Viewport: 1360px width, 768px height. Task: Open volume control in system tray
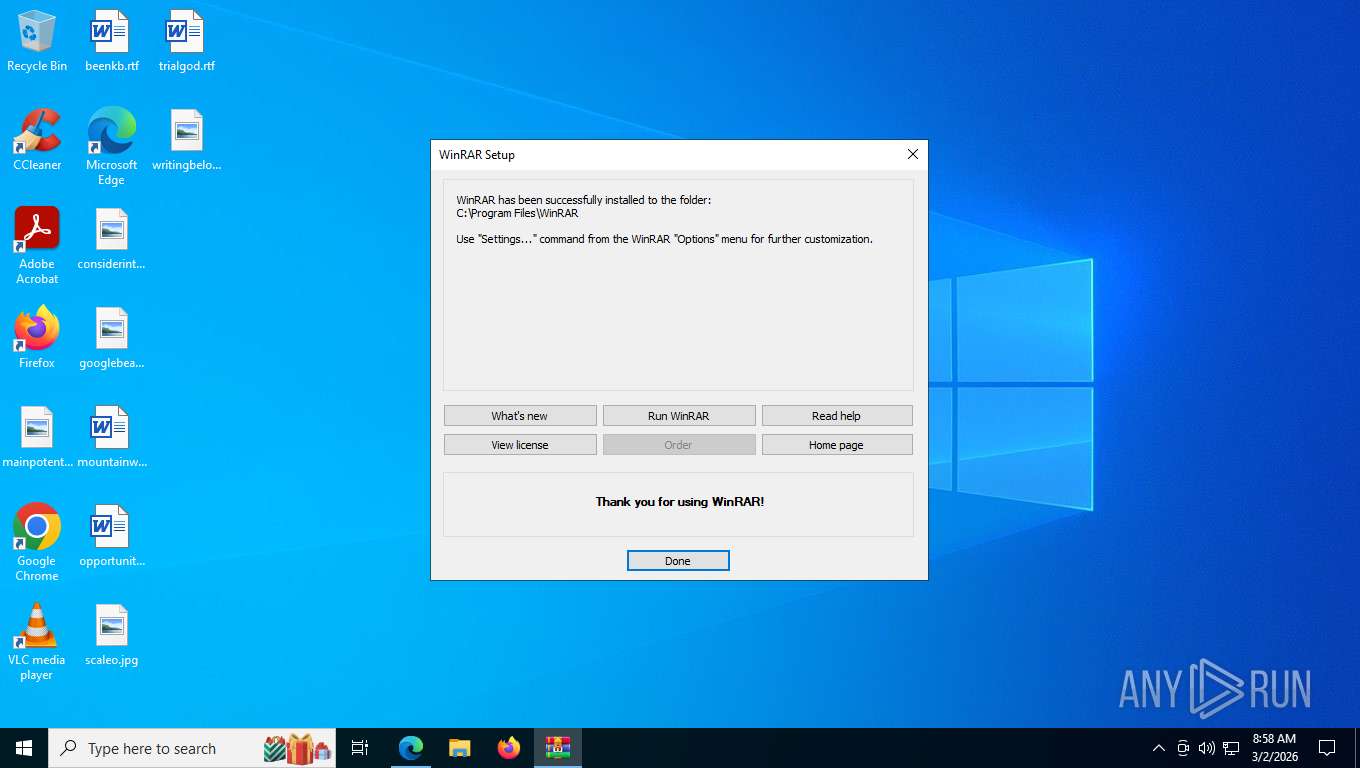coord(1207,748)
